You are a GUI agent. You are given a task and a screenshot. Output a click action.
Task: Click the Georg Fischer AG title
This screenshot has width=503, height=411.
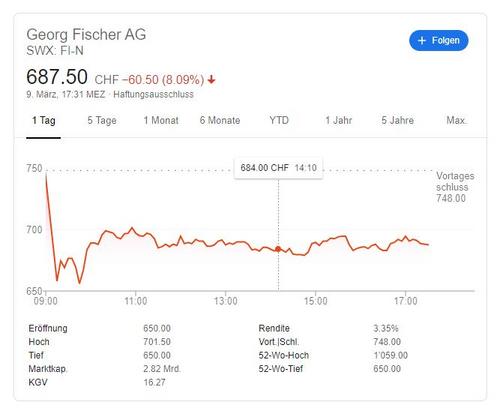pos(86,34)
